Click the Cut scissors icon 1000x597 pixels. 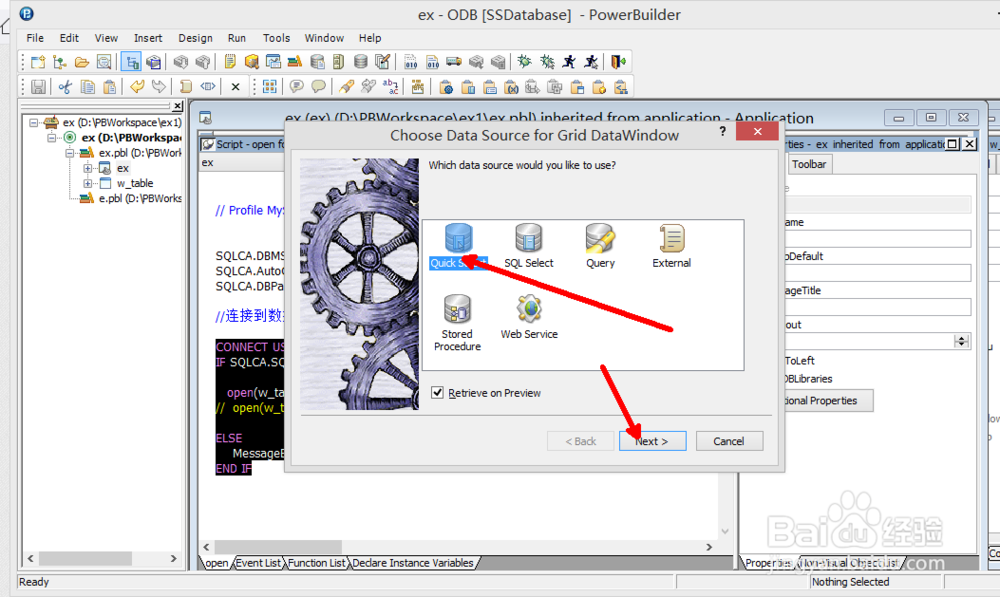(x=65, y=87)
